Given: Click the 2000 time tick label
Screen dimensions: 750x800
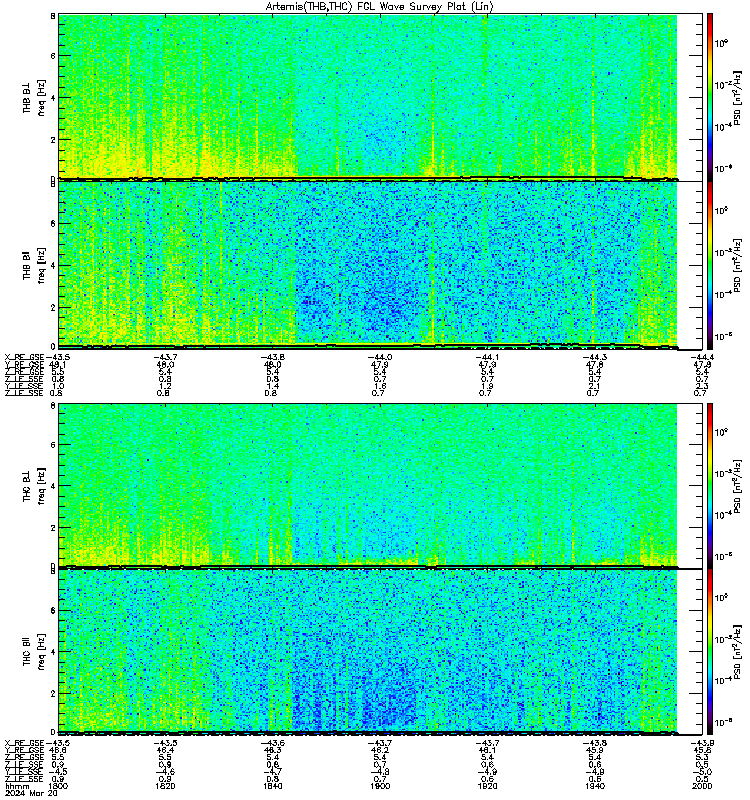Looking at the screenshot, I should (702, 786).
